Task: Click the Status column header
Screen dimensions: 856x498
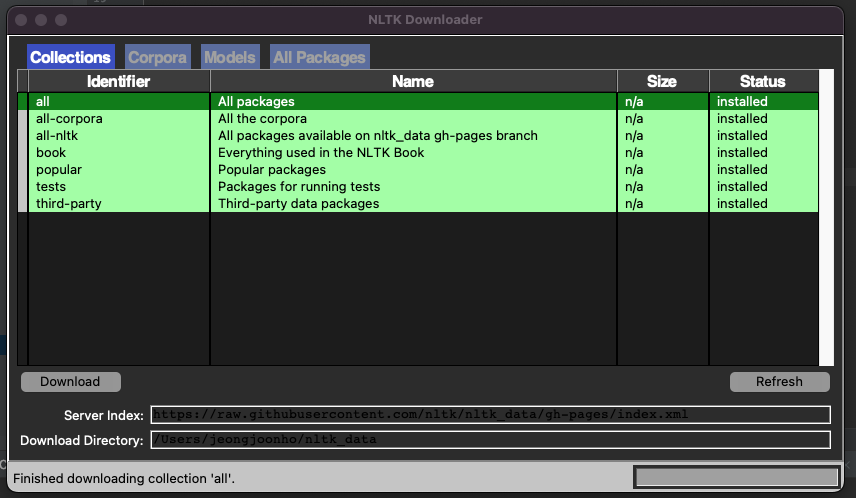Action: 763,81
